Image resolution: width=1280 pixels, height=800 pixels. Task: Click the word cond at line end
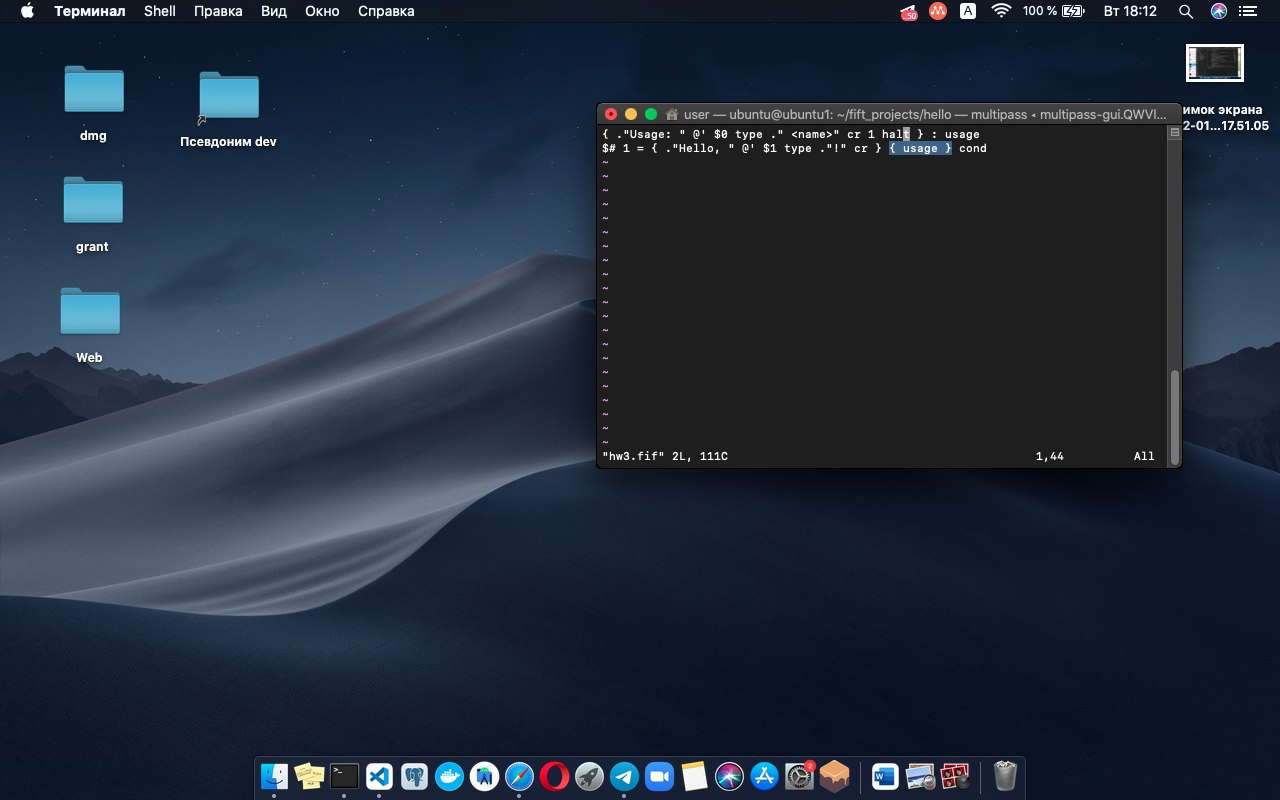tap(973, 148)
